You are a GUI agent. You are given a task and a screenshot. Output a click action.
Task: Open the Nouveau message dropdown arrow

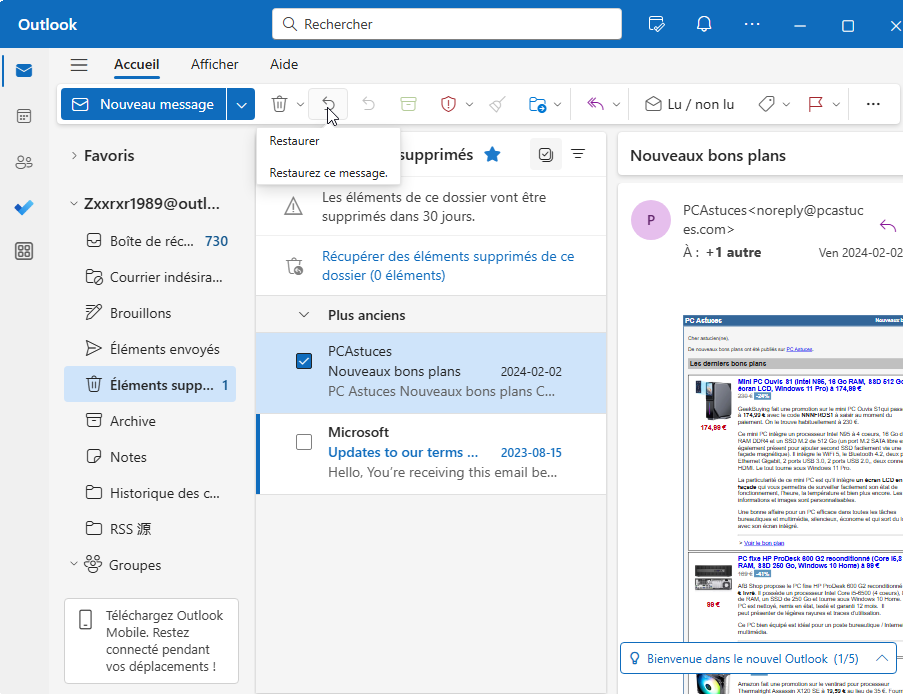pos(241,104)
